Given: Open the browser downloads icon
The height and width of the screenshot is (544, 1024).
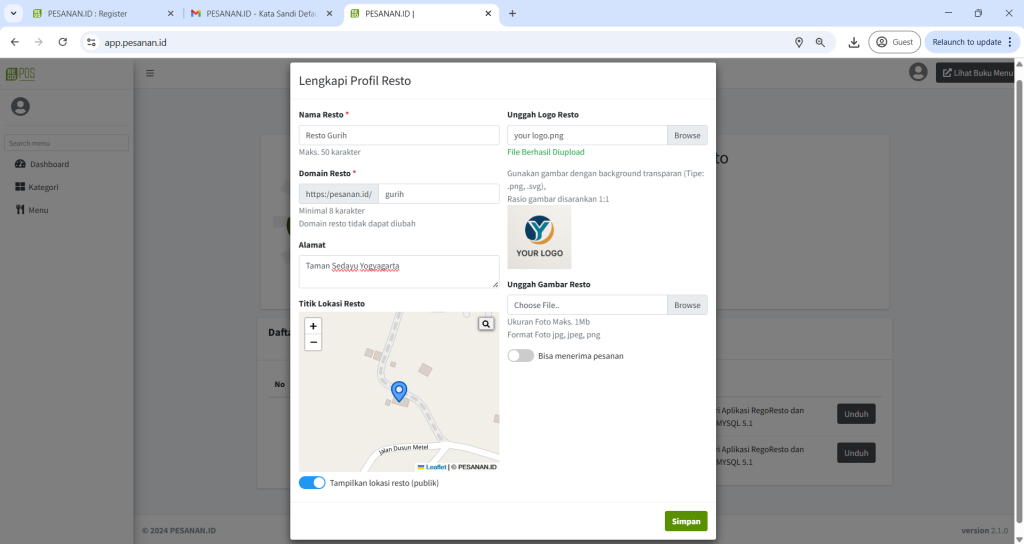Looking at the screenshot, I should [854, 42].
